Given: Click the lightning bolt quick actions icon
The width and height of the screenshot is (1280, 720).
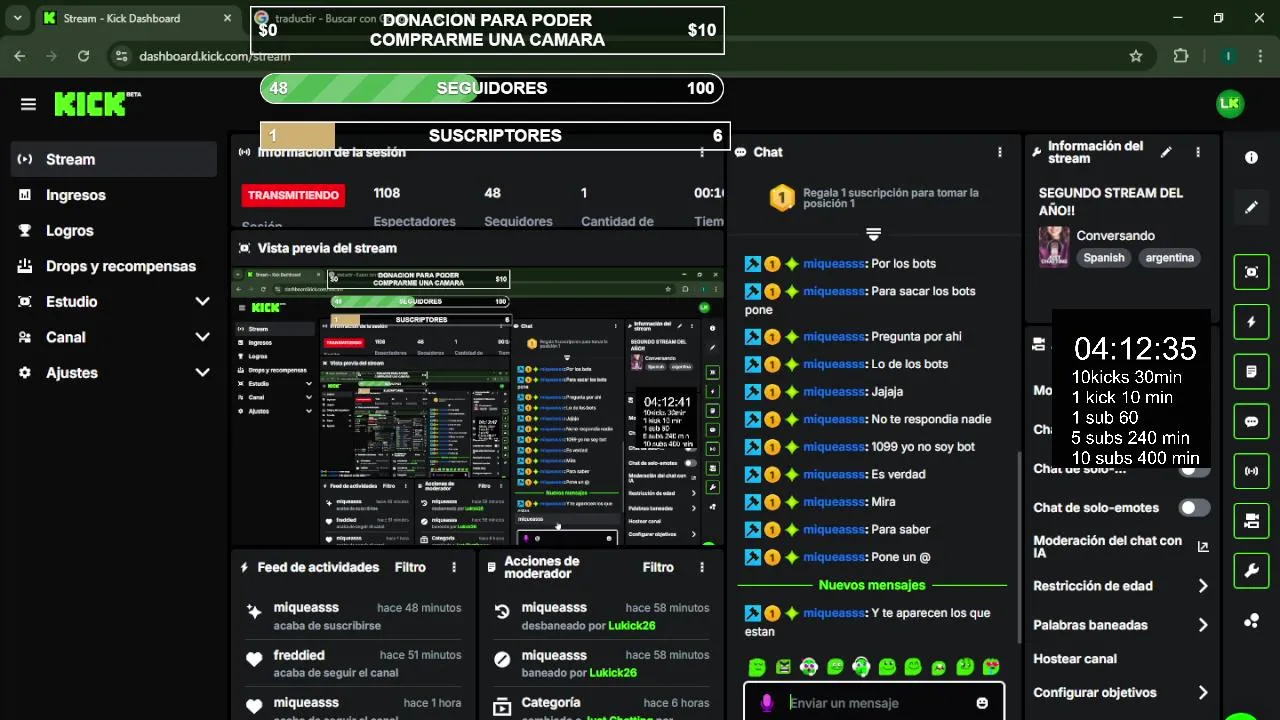Looking at the screenshot, I should pyautogui.click(x=1251, y=322).
